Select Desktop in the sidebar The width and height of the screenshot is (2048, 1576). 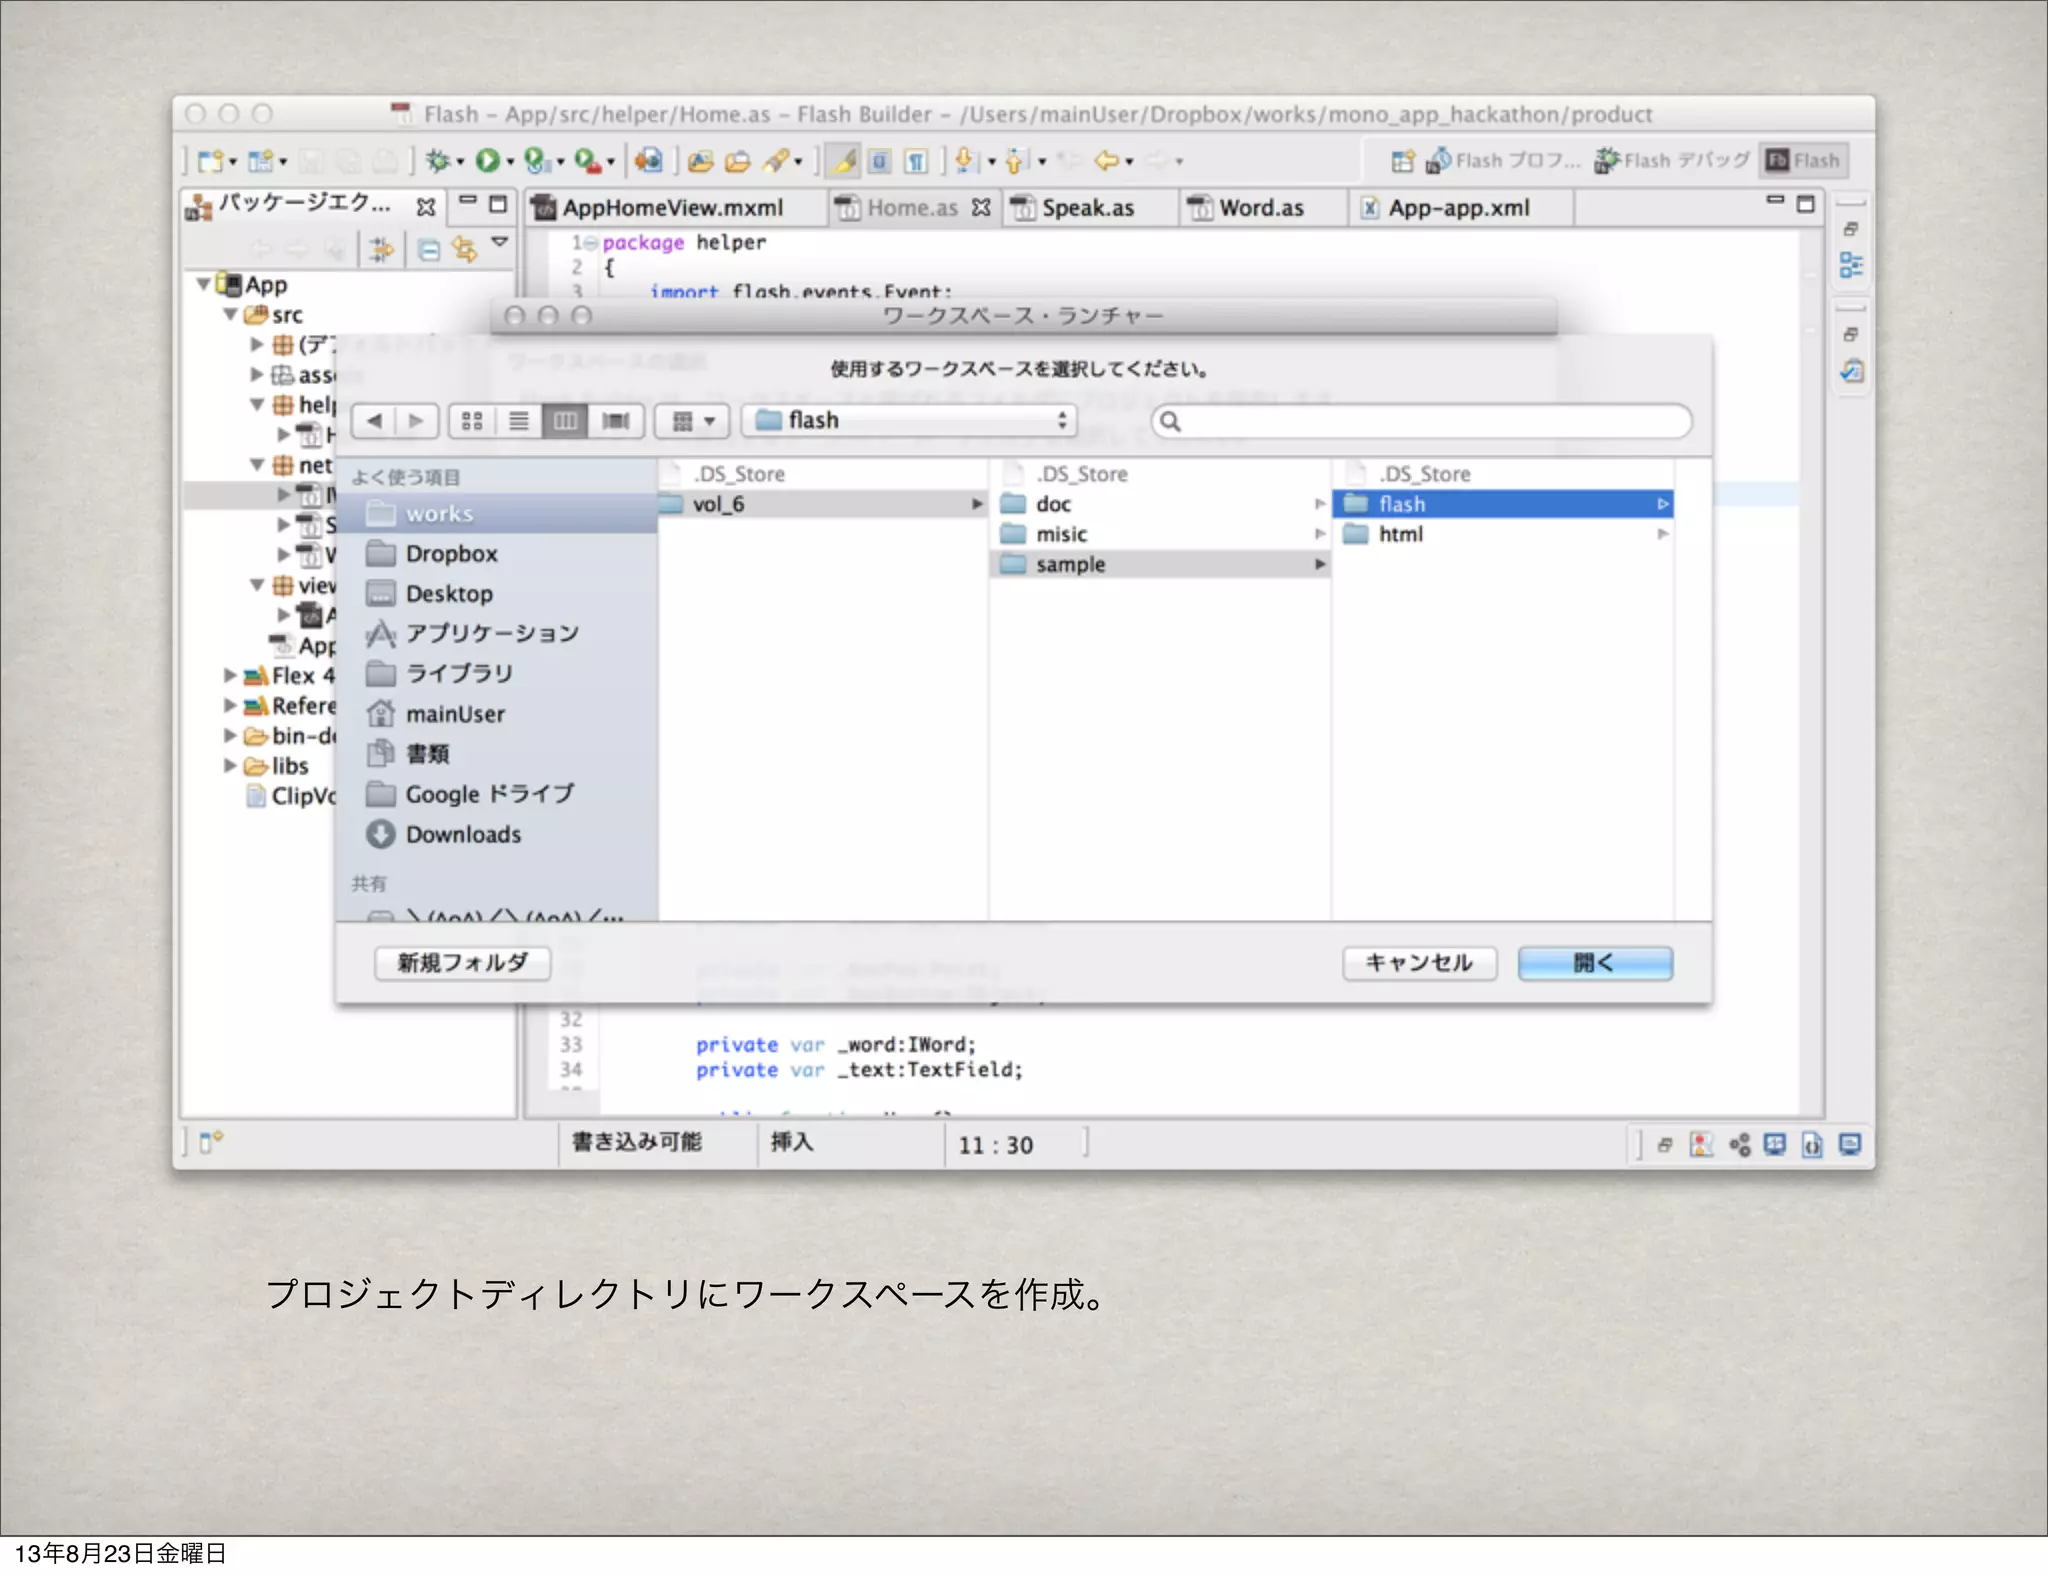498,594
